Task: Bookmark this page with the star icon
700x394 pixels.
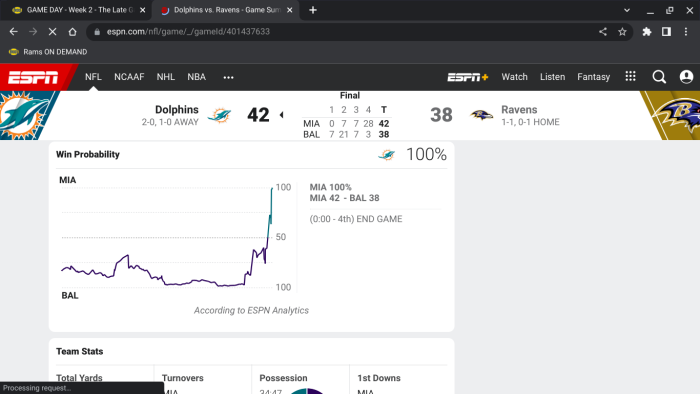Action: (622, 32)
